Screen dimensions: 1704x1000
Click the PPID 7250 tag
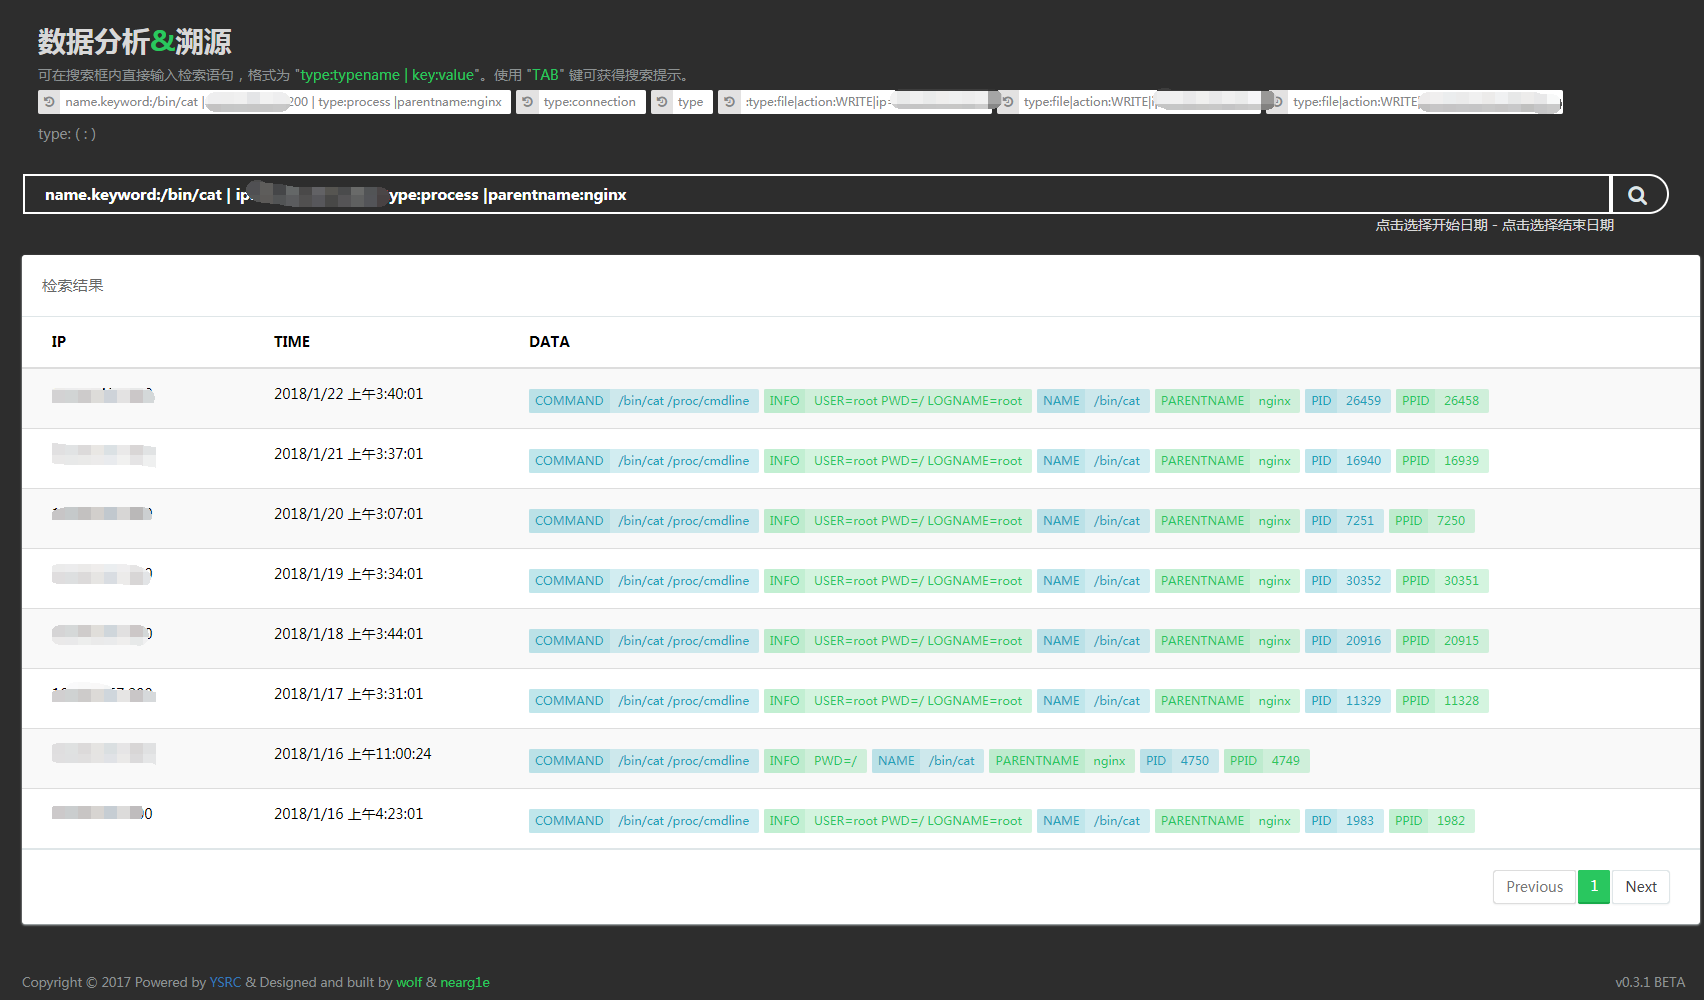pyautogui.click(x=1431, y=521)
